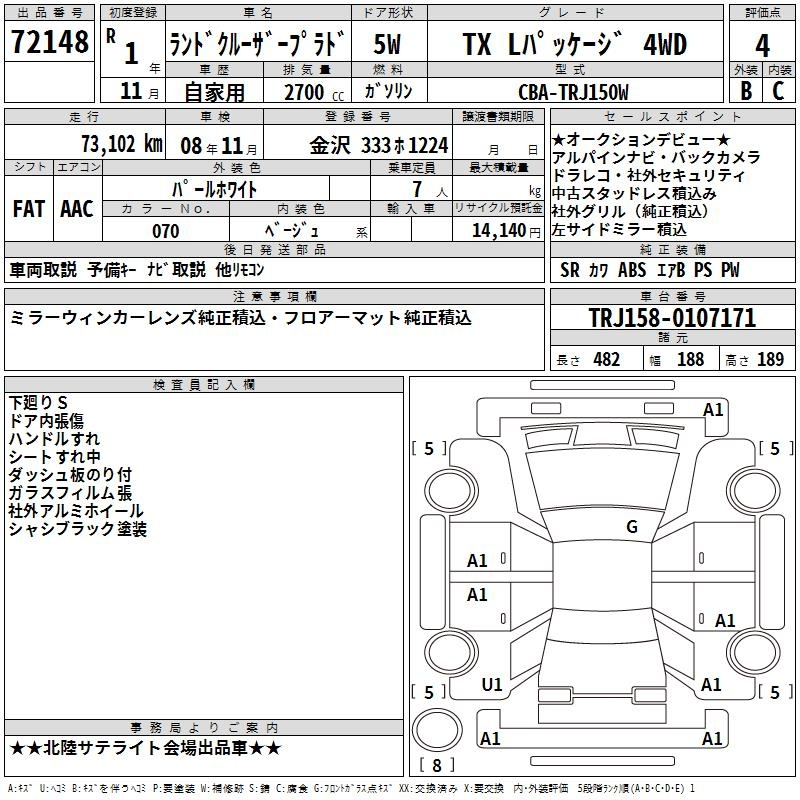Select the G mark on the windshield

632,527
